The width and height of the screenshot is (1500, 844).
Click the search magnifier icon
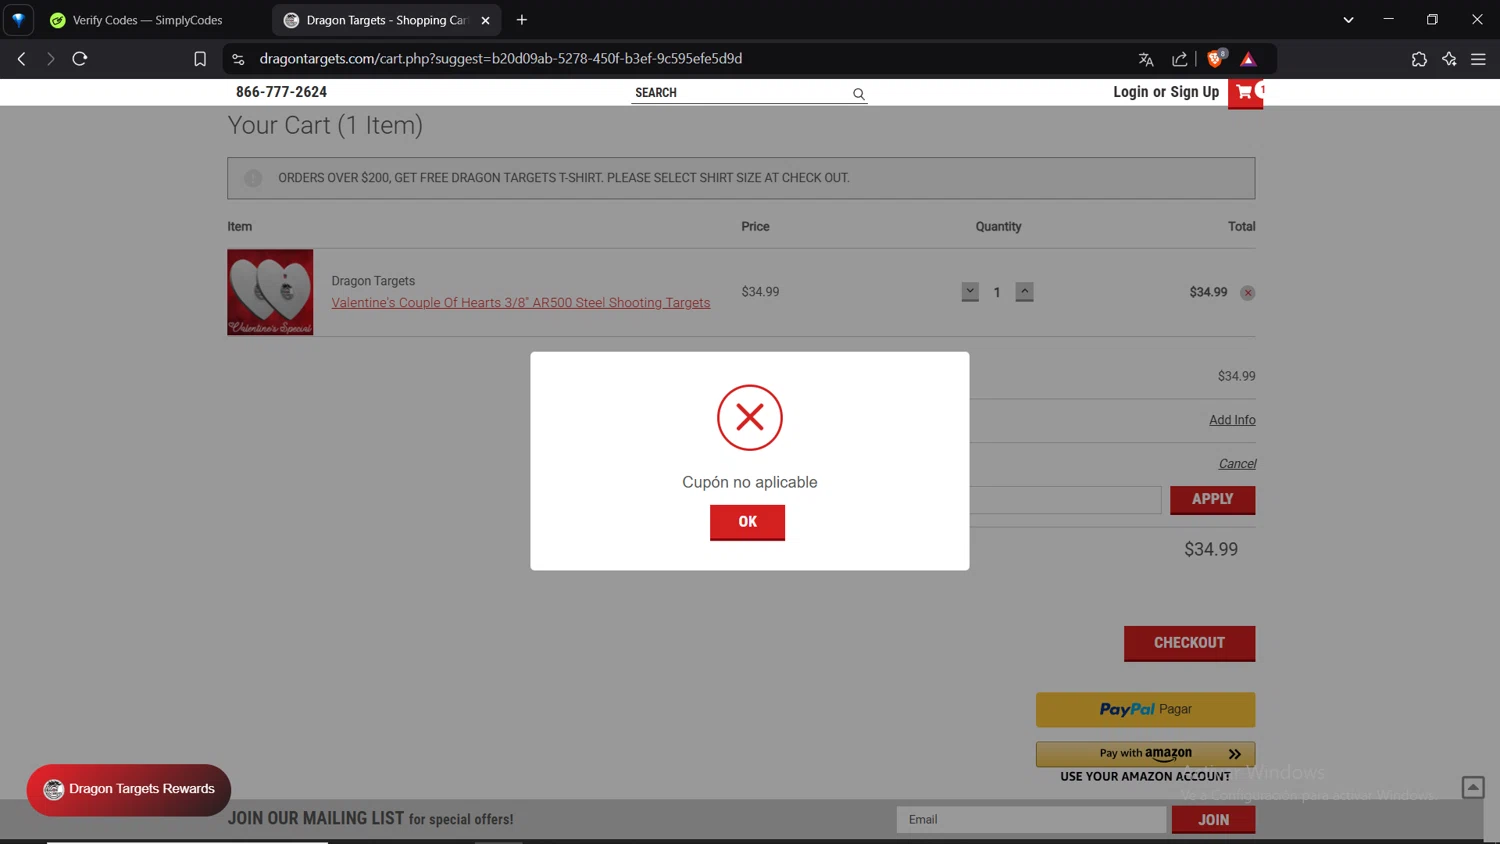click(858, 94)
